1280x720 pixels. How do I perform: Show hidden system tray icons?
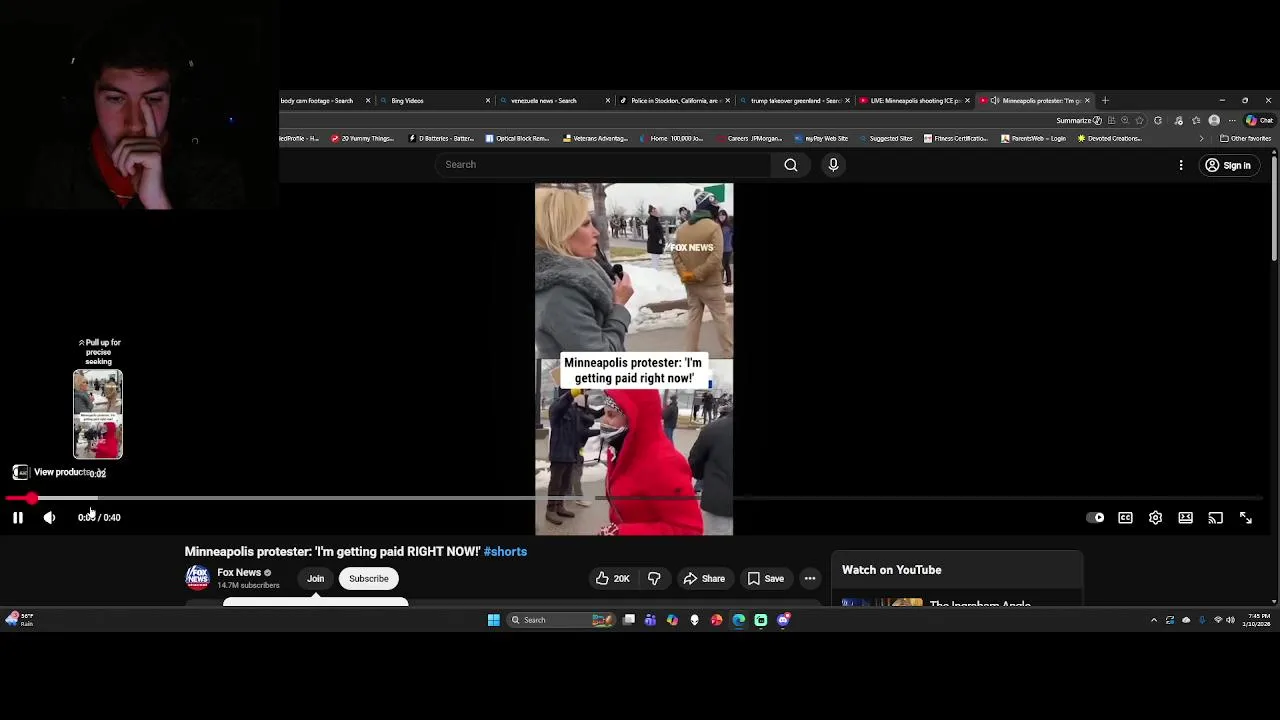click(x=1154, y=620)
